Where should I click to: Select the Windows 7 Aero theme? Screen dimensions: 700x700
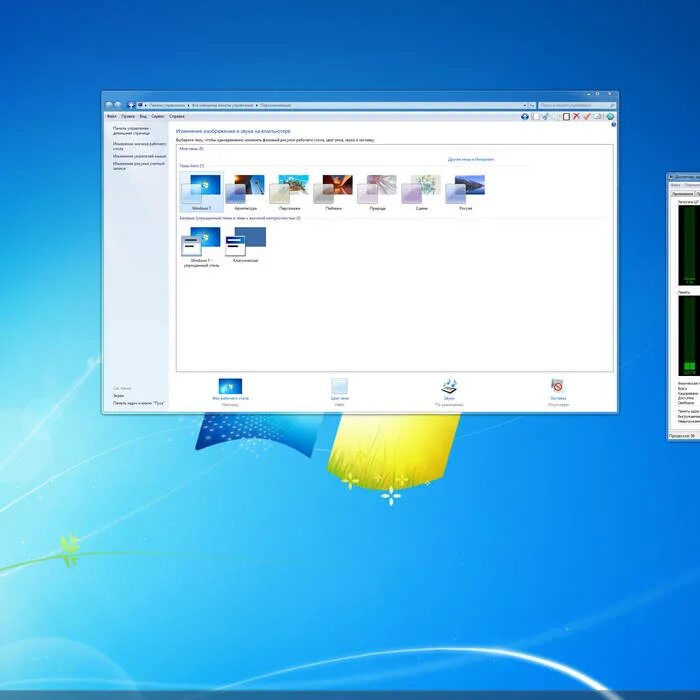tap(201, 192)
